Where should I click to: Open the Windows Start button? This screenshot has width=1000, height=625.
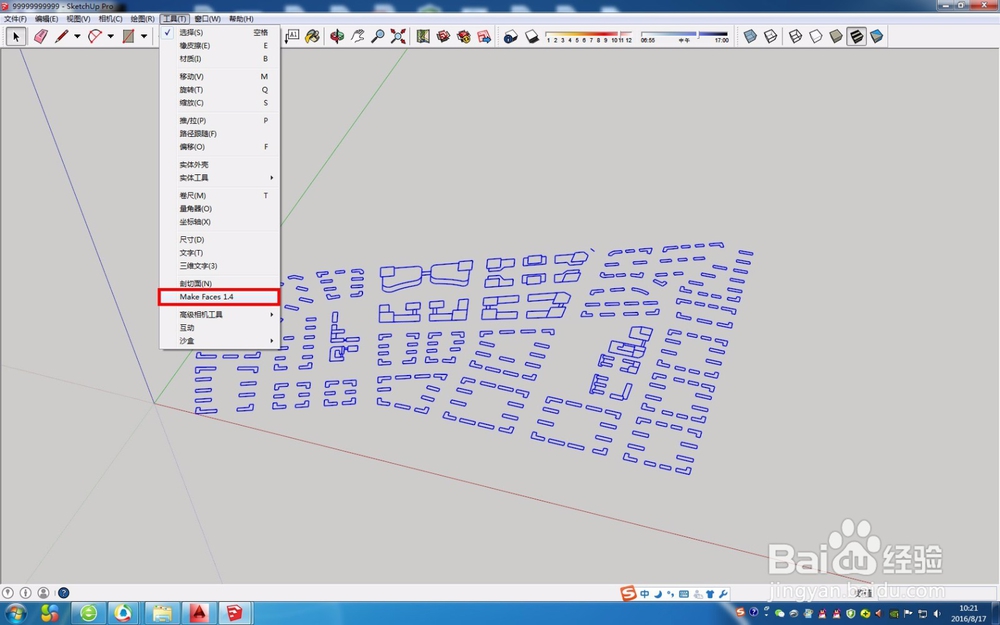tap(14, 614)
